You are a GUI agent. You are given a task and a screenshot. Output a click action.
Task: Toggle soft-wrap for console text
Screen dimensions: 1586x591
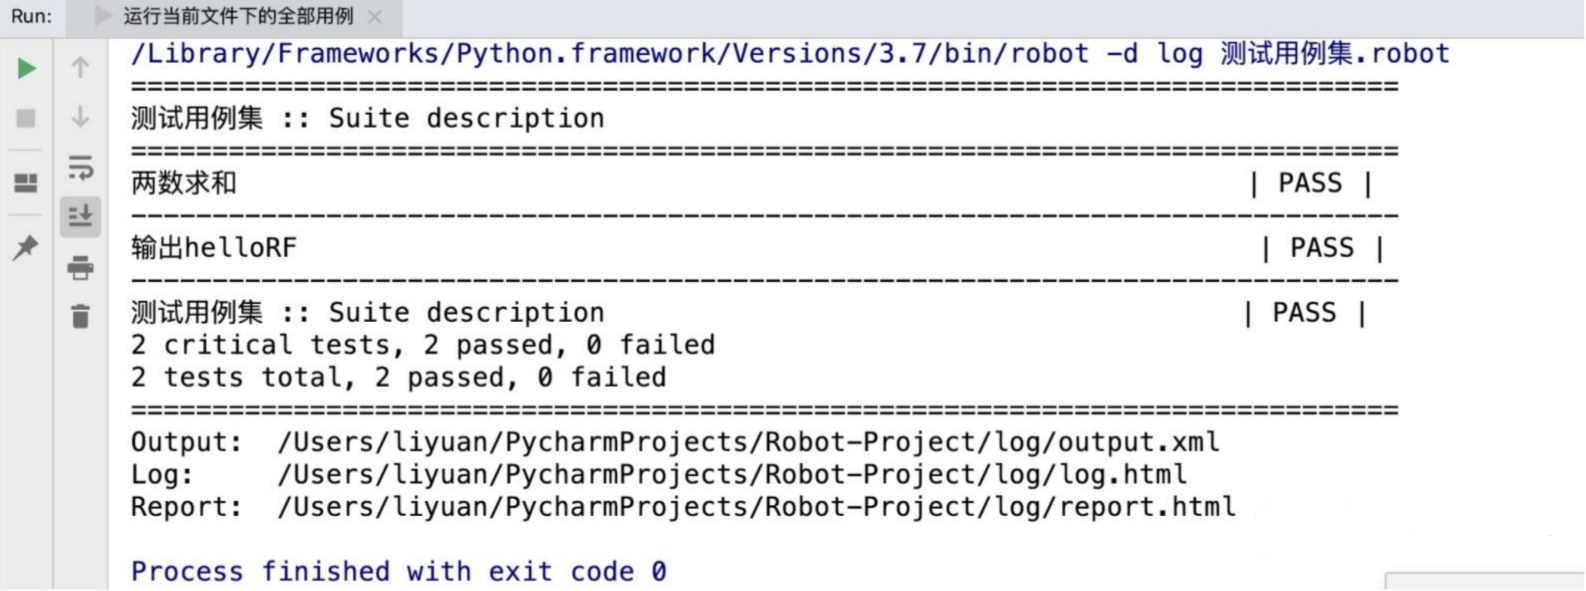[79, 168]
